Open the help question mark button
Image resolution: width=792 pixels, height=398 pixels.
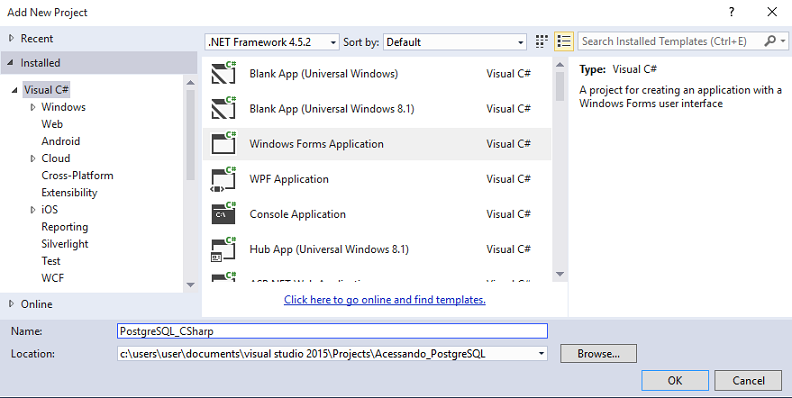coord(731,12)
